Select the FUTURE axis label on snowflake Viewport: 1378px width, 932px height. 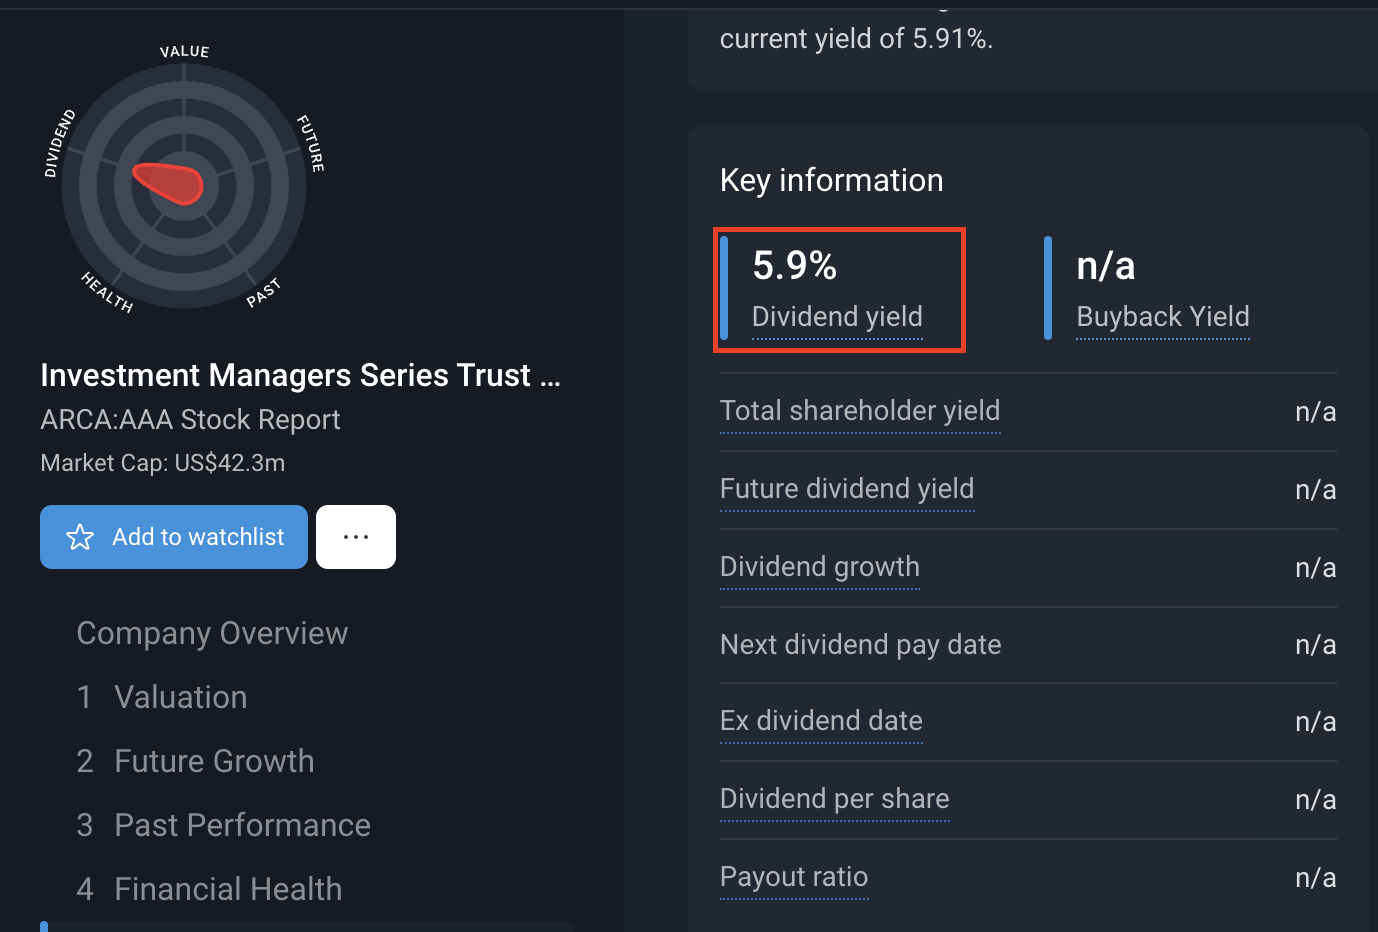[311, 143]
